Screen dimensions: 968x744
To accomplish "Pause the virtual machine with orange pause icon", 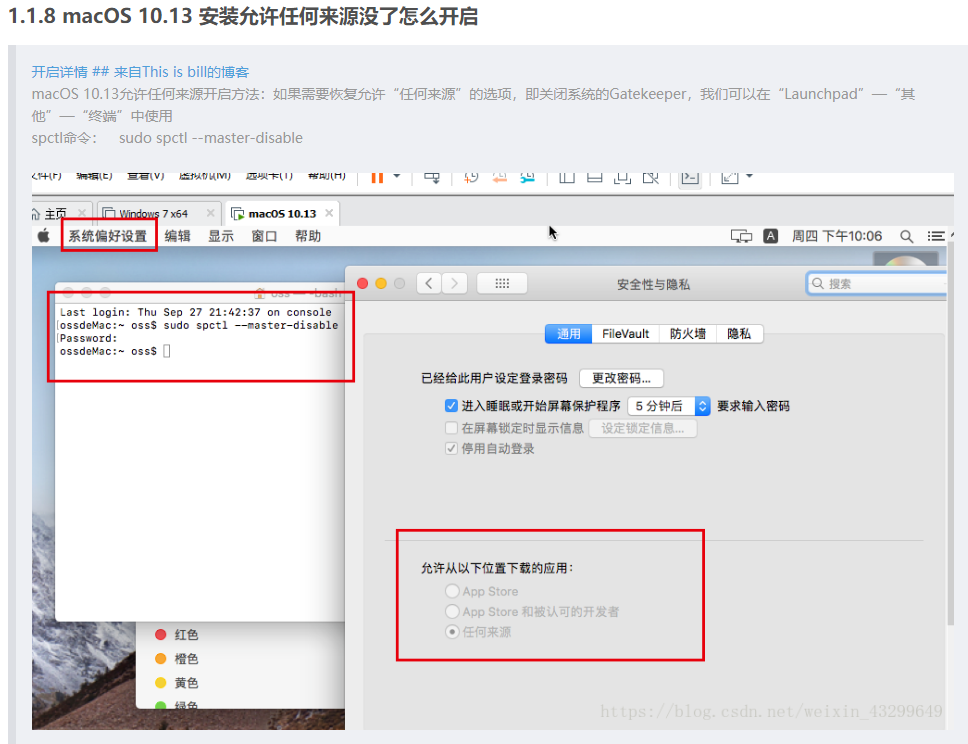I will pyautogui.click(x=377, y=178).
